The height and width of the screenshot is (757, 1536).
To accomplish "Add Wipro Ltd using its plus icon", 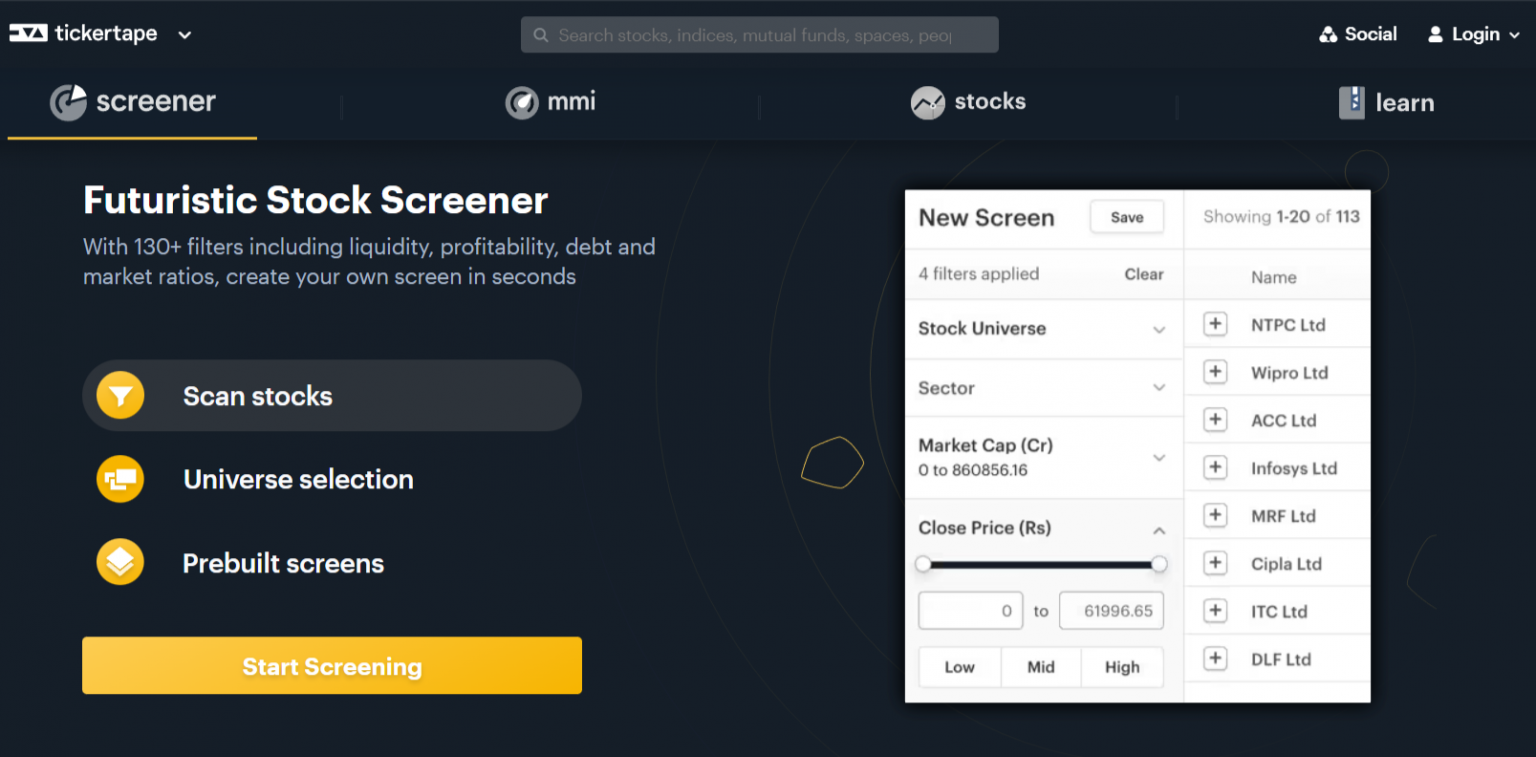I will [1215, 371].
